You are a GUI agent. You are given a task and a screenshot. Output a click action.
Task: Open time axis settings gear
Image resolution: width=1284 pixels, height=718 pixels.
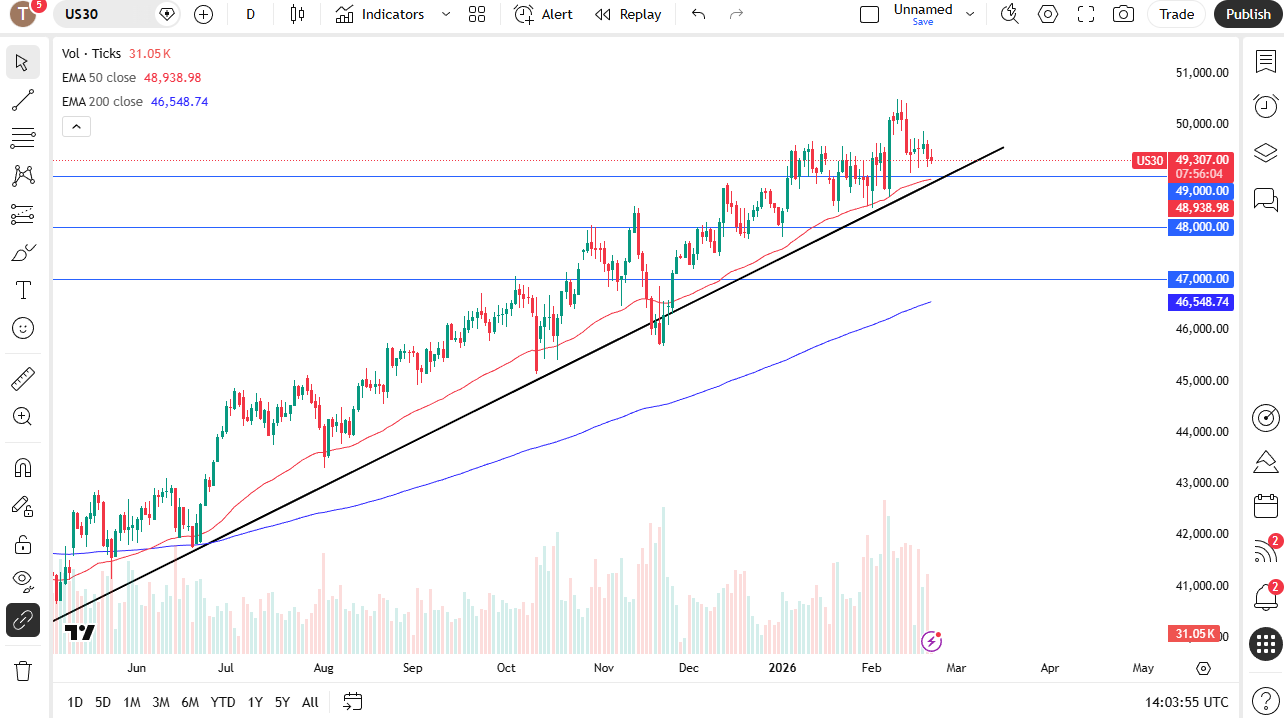1203,668
